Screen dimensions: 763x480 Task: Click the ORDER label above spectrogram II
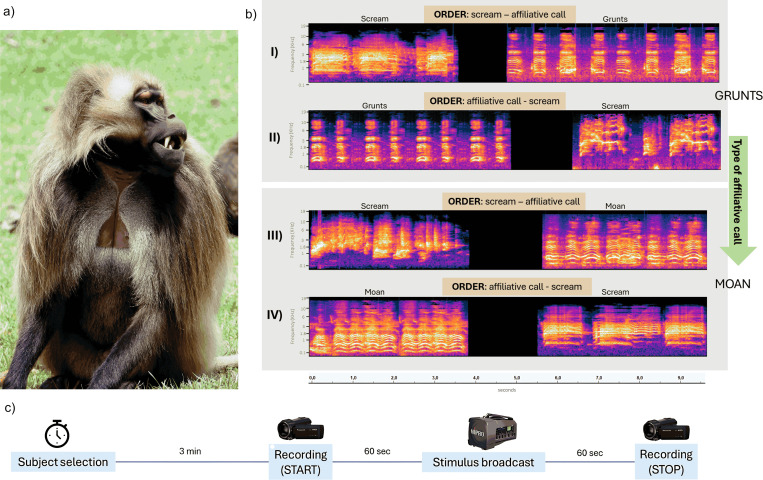[x=494, y=101]
